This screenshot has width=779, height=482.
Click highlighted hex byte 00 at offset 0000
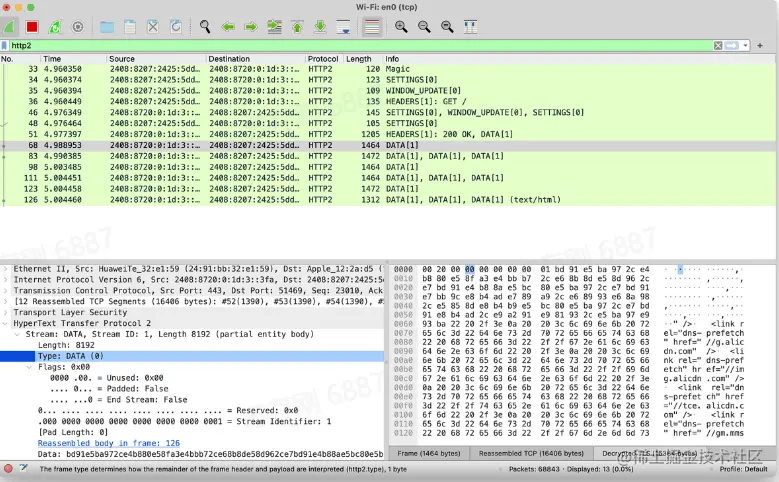point(469,269)
